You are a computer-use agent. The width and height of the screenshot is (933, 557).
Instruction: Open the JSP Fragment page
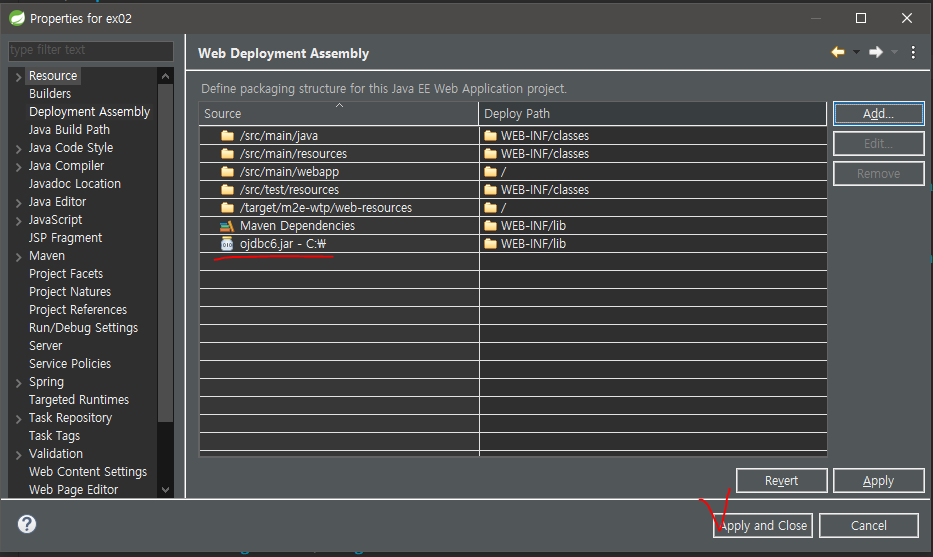point(65,237)
